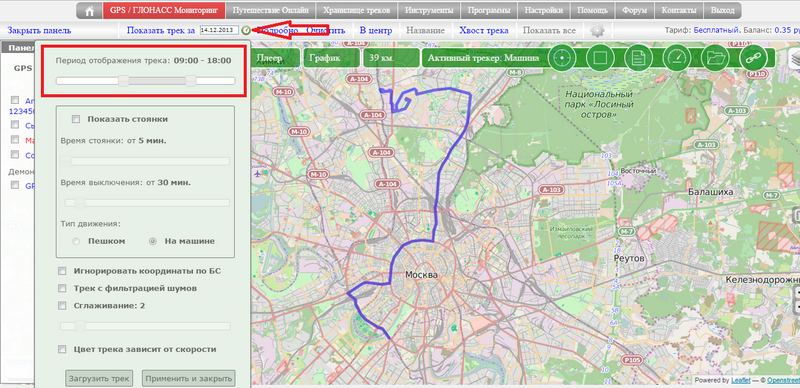This screenshot has height=388, width=800.
Task: Select the Пешком radio button
Action: click(x=76, y=241)
